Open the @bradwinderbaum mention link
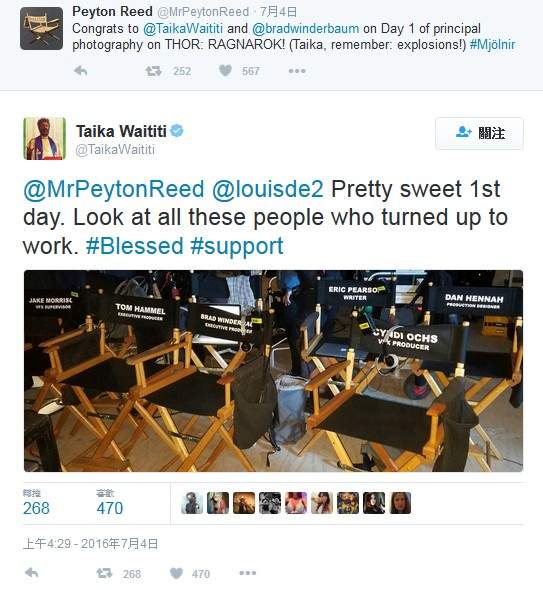The height and width of the screenshot is (590, 543). click(x=305, y=29)
